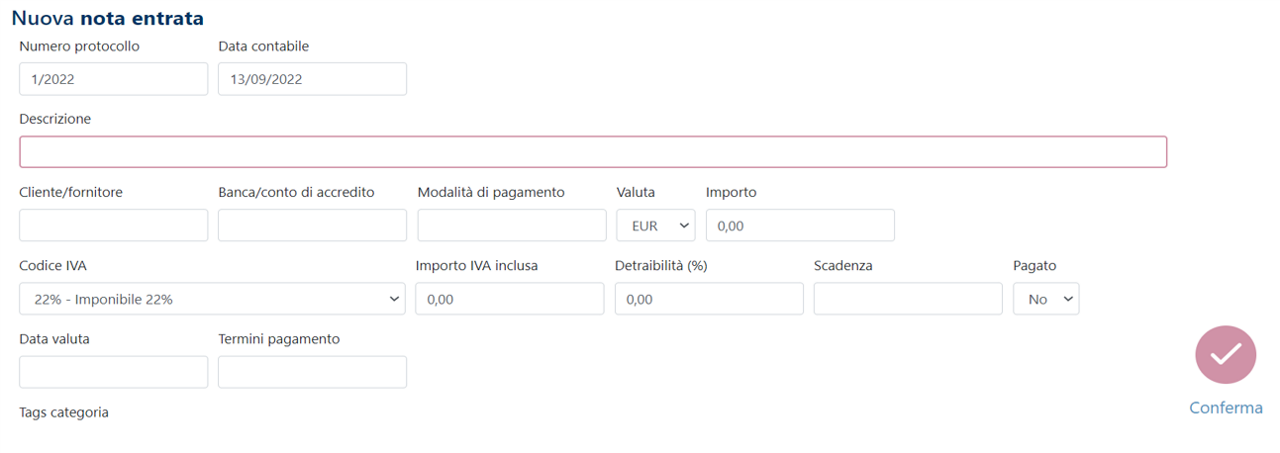Viewport: 1280px width, 453px height.
Task: Click the Modalità di pagamento field
Action: 511,226
